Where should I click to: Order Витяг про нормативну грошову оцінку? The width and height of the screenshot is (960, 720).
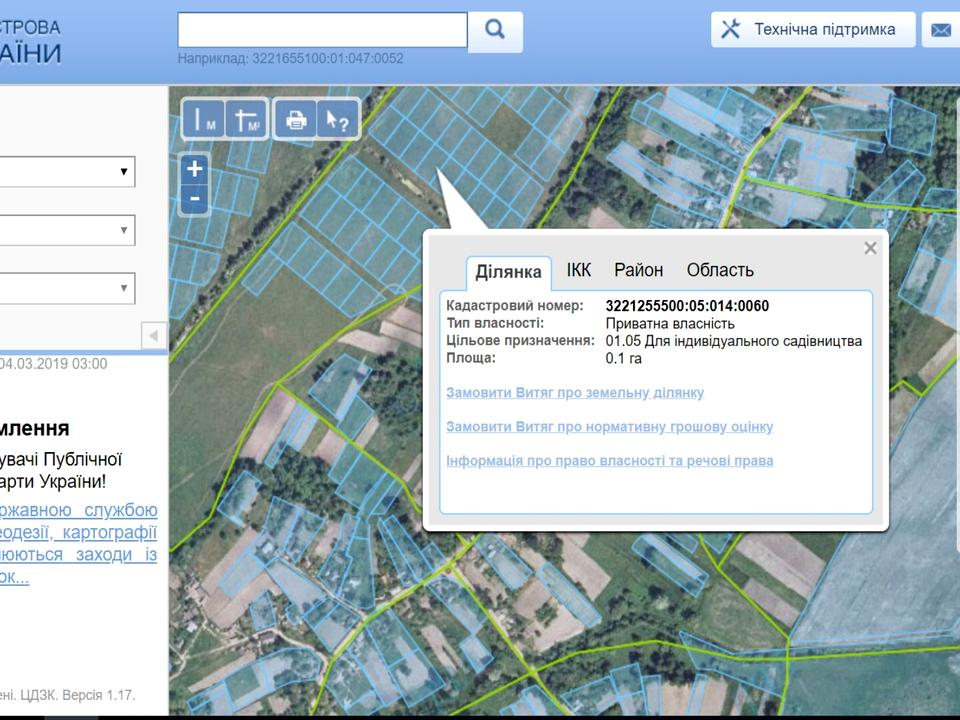click(x=610, y=427)
